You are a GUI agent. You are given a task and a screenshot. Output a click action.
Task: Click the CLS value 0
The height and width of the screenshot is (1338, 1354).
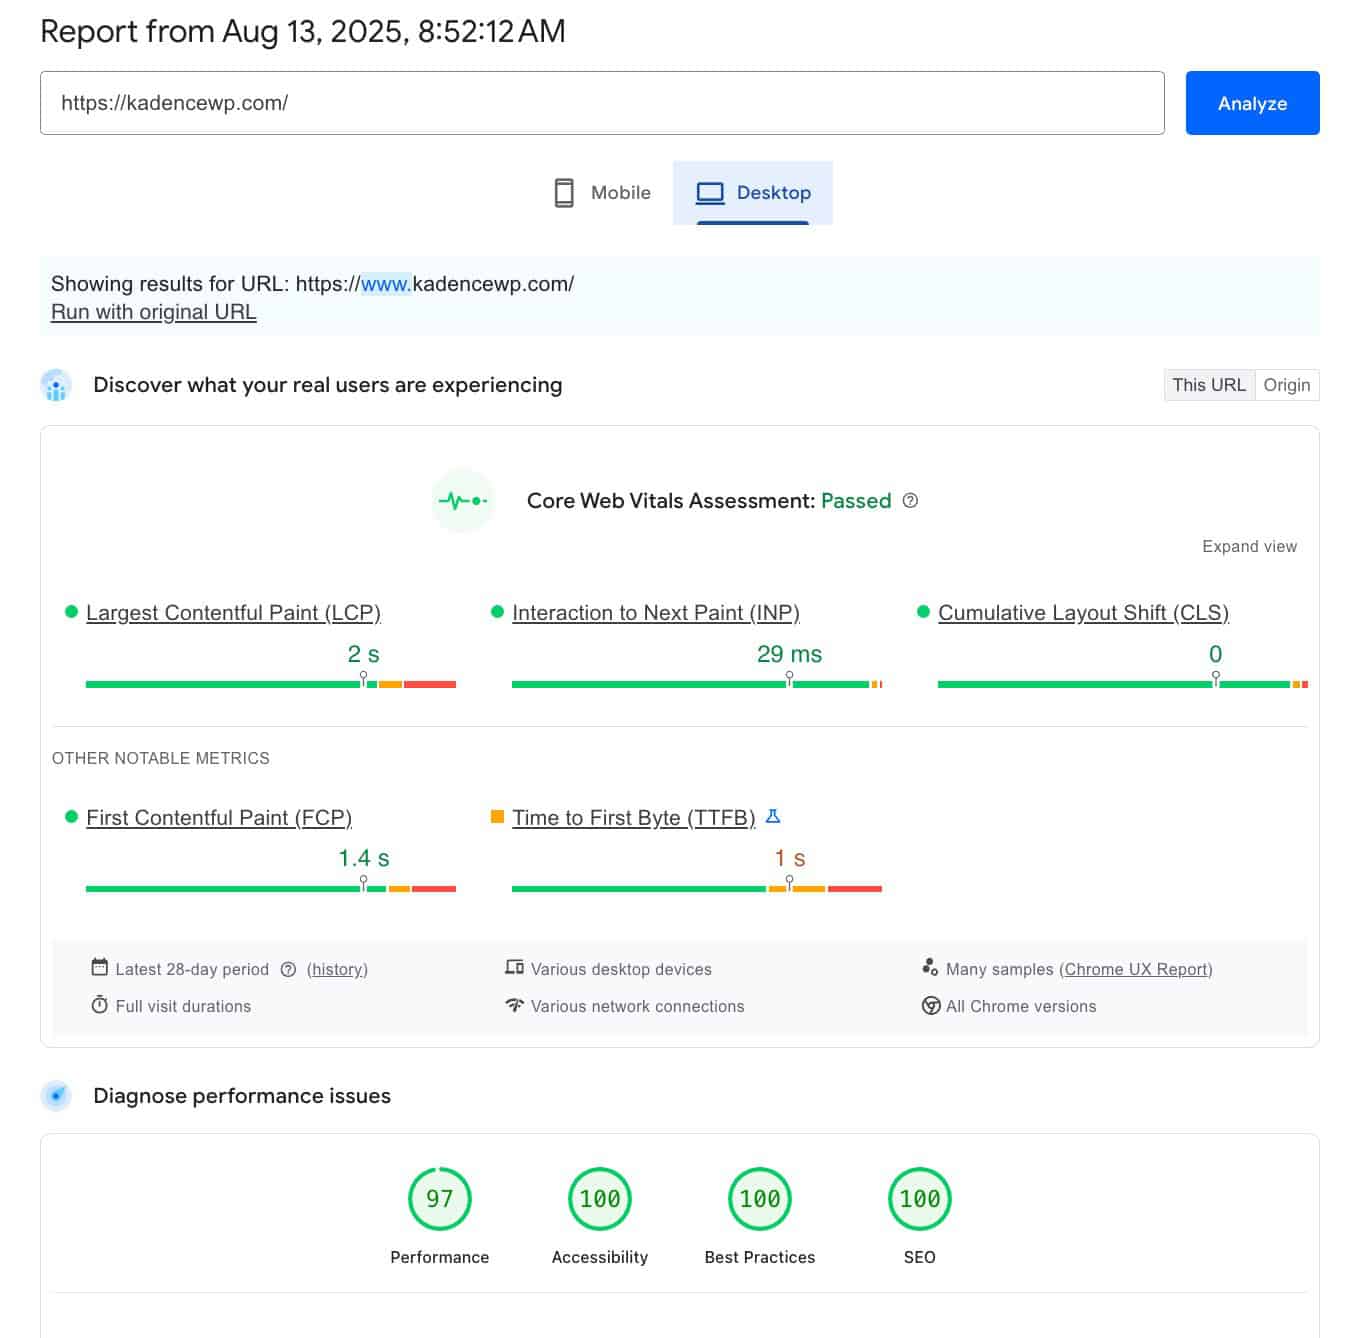1215,654
